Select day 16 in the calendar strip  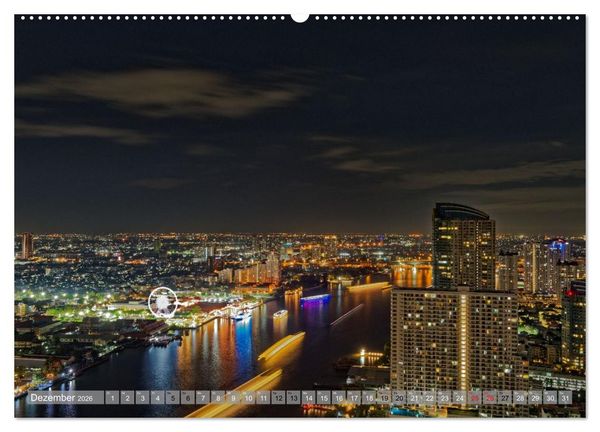[339, 398]
